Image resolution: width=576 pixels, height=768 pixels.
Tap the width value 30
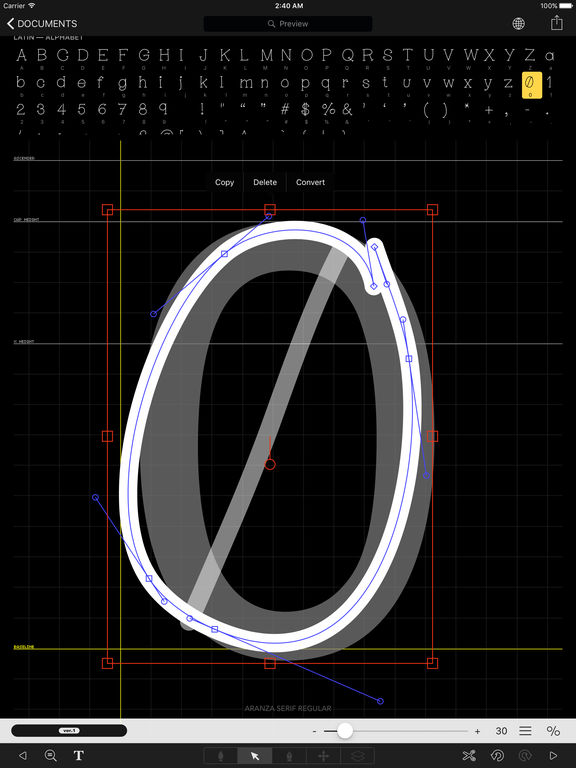pos(501,731)
